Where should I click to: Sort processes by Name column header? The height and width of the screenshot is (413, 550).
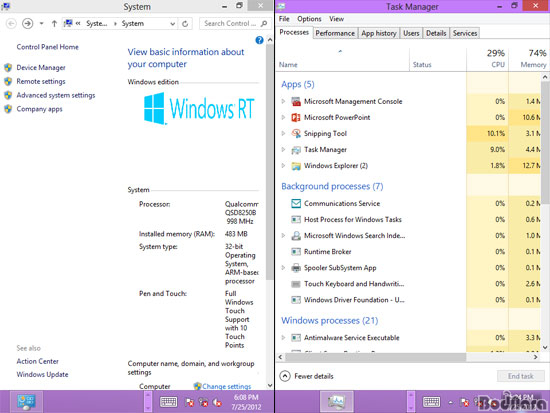[343, 59]
